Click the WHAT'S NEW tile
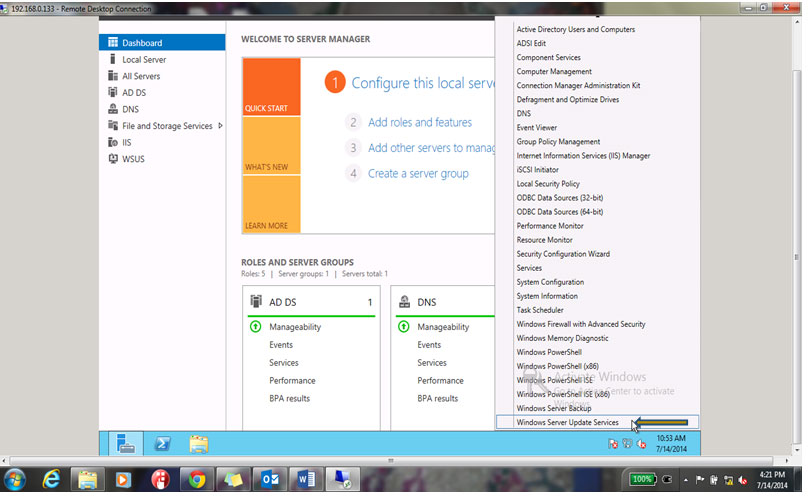This screenshot has width=808, height=496. [272, 146]
